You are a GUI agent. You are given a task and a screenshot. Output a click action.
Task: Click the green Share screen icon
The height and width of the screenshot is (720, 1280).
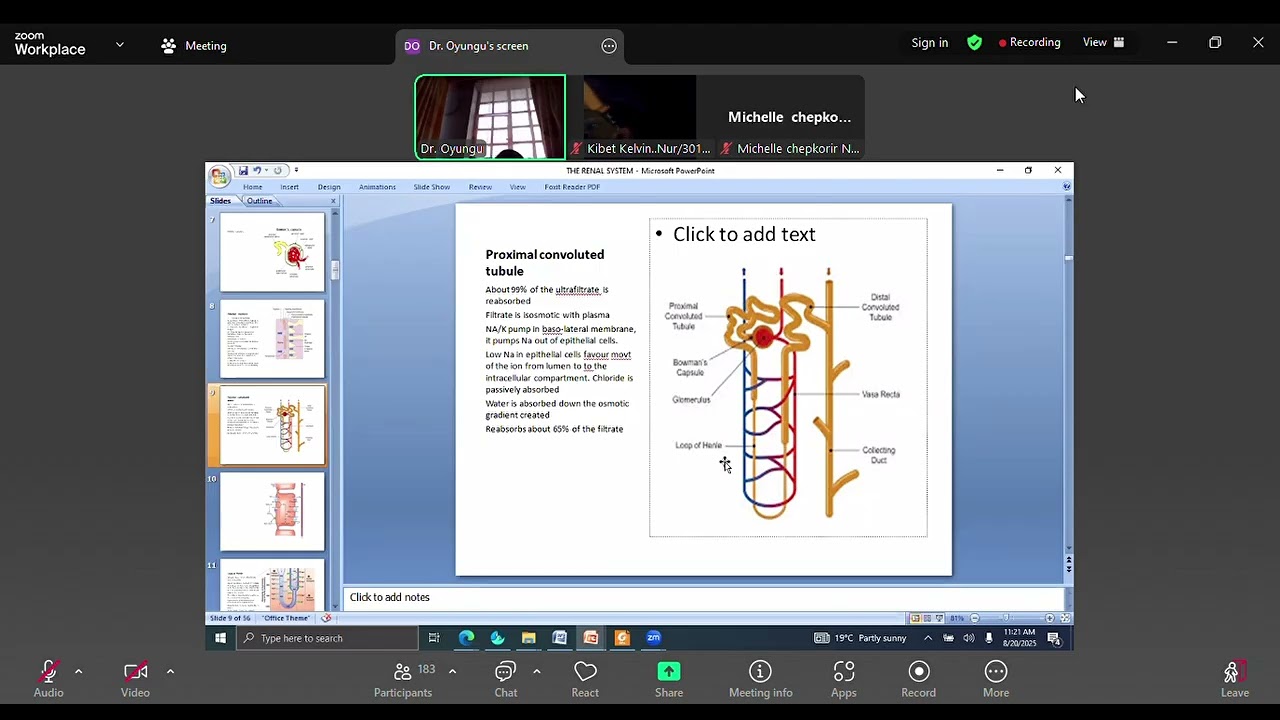coord(669,671)
